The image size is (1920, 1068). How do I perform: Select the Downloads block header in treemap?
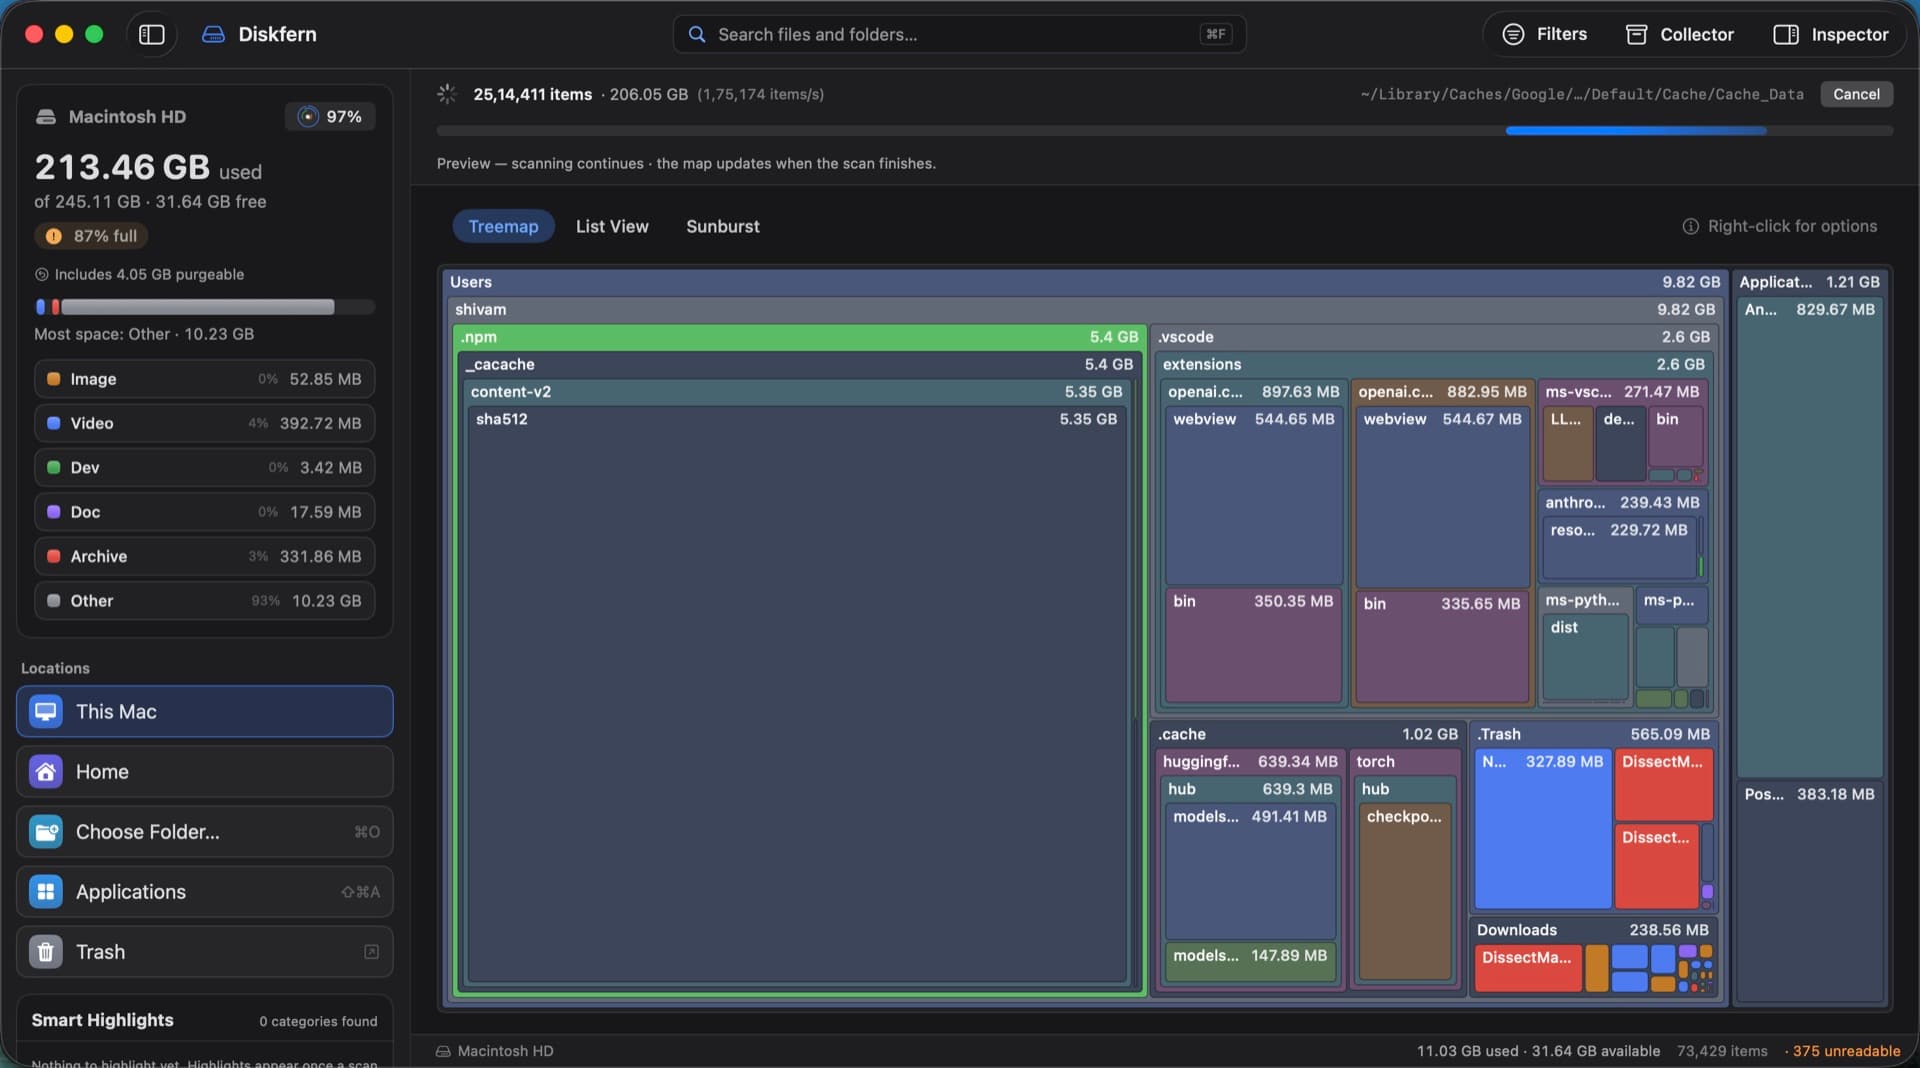tap(1593, 930)
